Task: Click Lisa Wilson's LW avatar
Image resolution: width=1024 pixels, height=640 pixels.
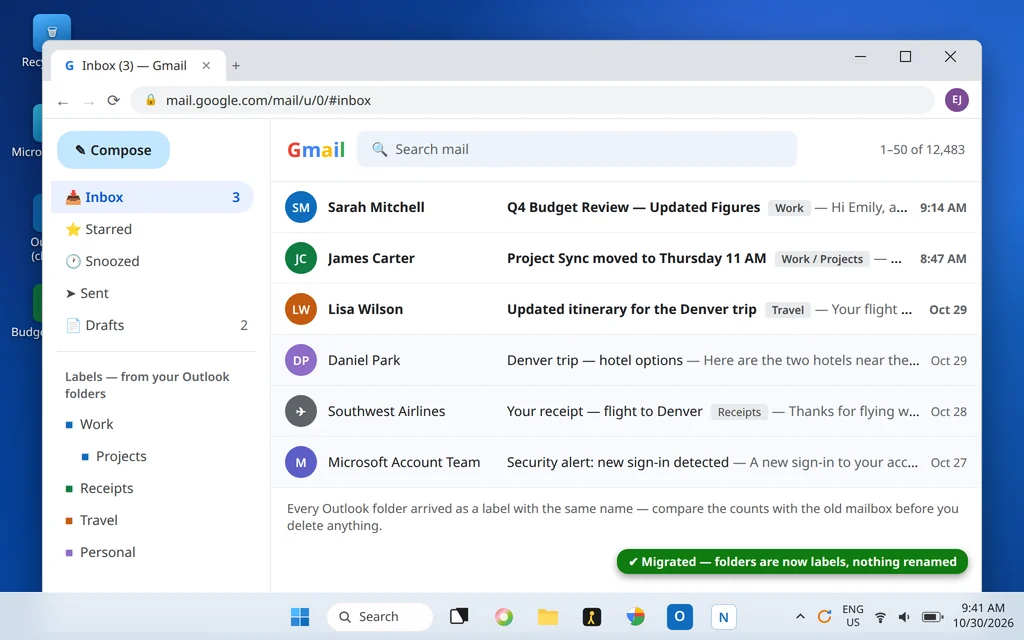Action: [300, 310]
